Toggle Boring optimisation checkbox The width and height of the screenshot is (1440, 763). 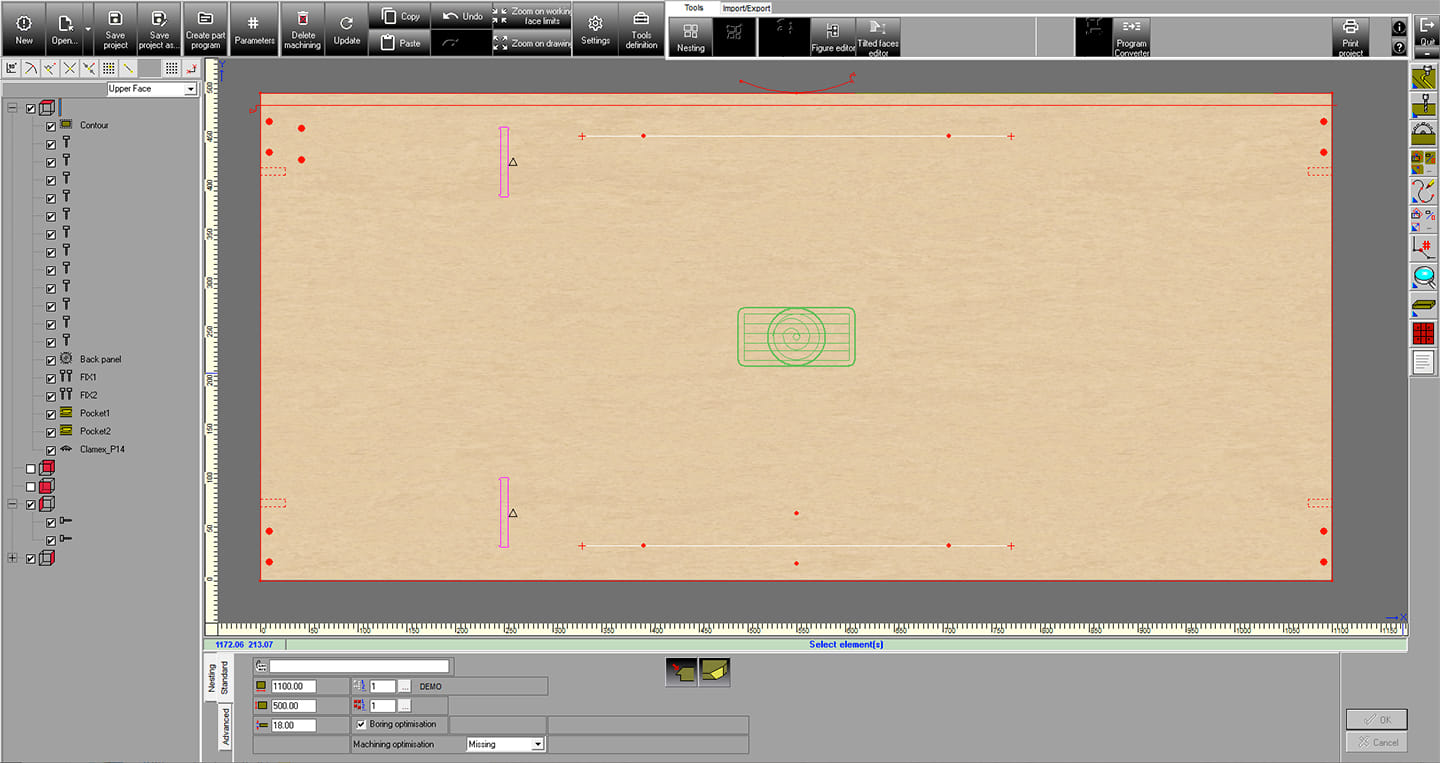pos(361,724)
